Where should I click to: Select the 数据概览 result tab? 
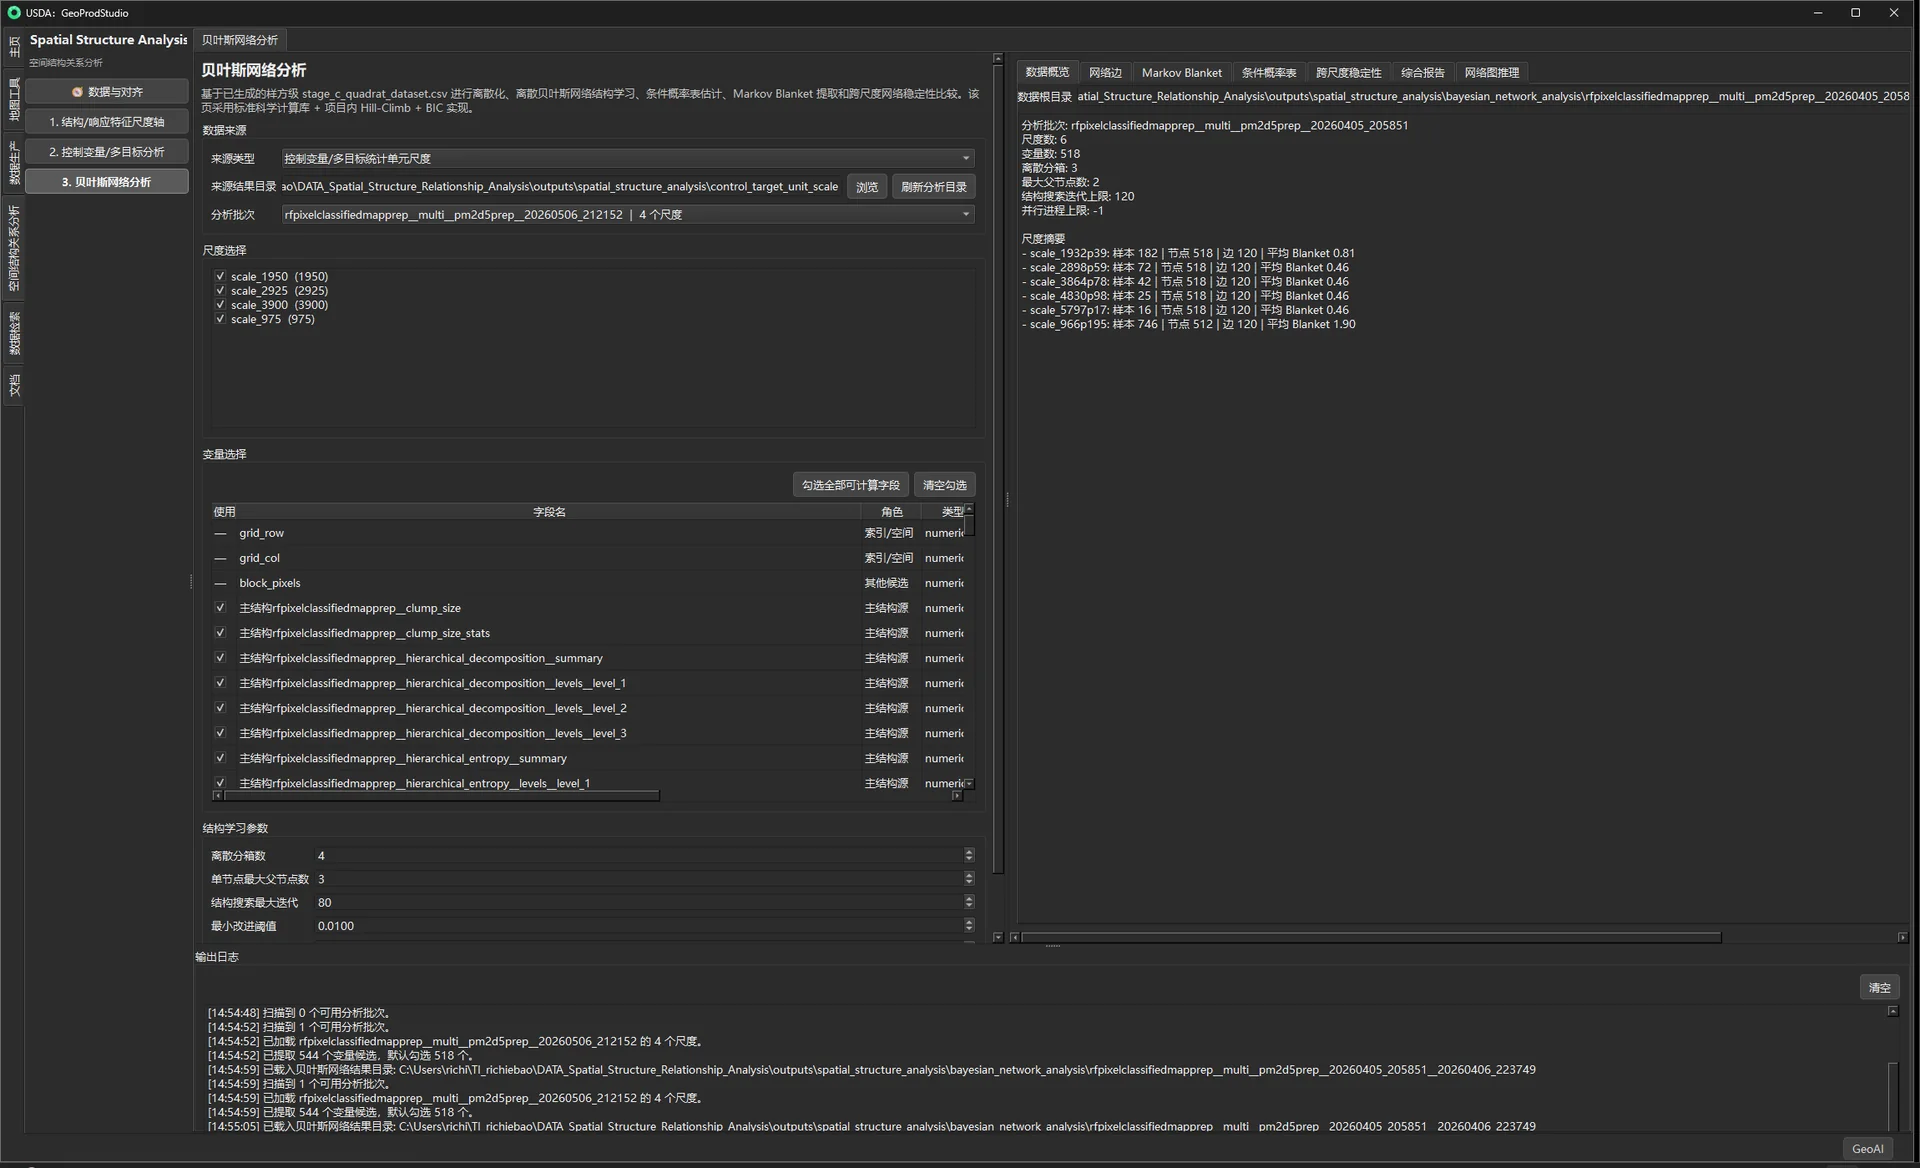pyautogui.click(x=1047, y=72)
